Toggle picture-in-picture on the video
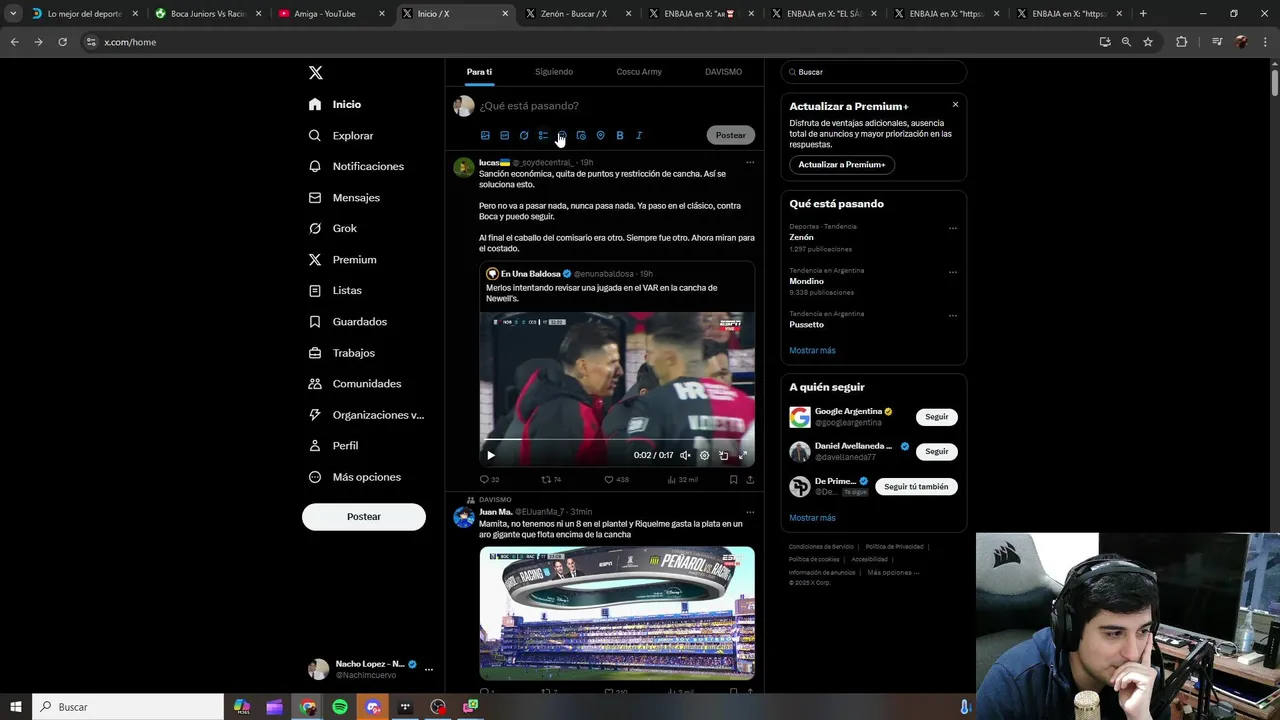This screenshot has width=1280, height=720. click(x=723, y=455)
